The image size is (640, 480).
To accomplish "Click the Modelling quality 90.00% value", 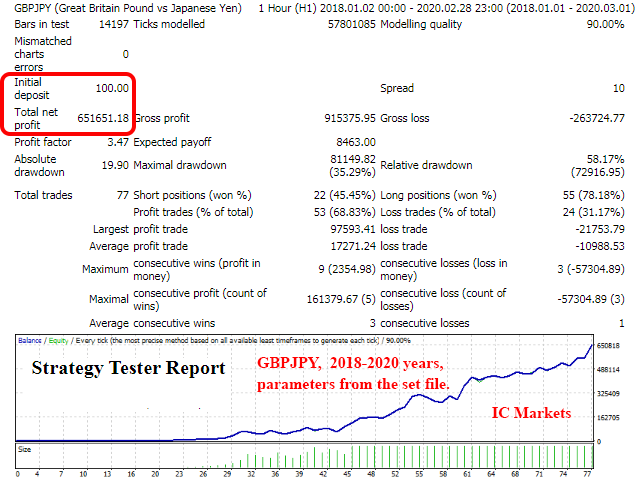I will tap(606, 26).
